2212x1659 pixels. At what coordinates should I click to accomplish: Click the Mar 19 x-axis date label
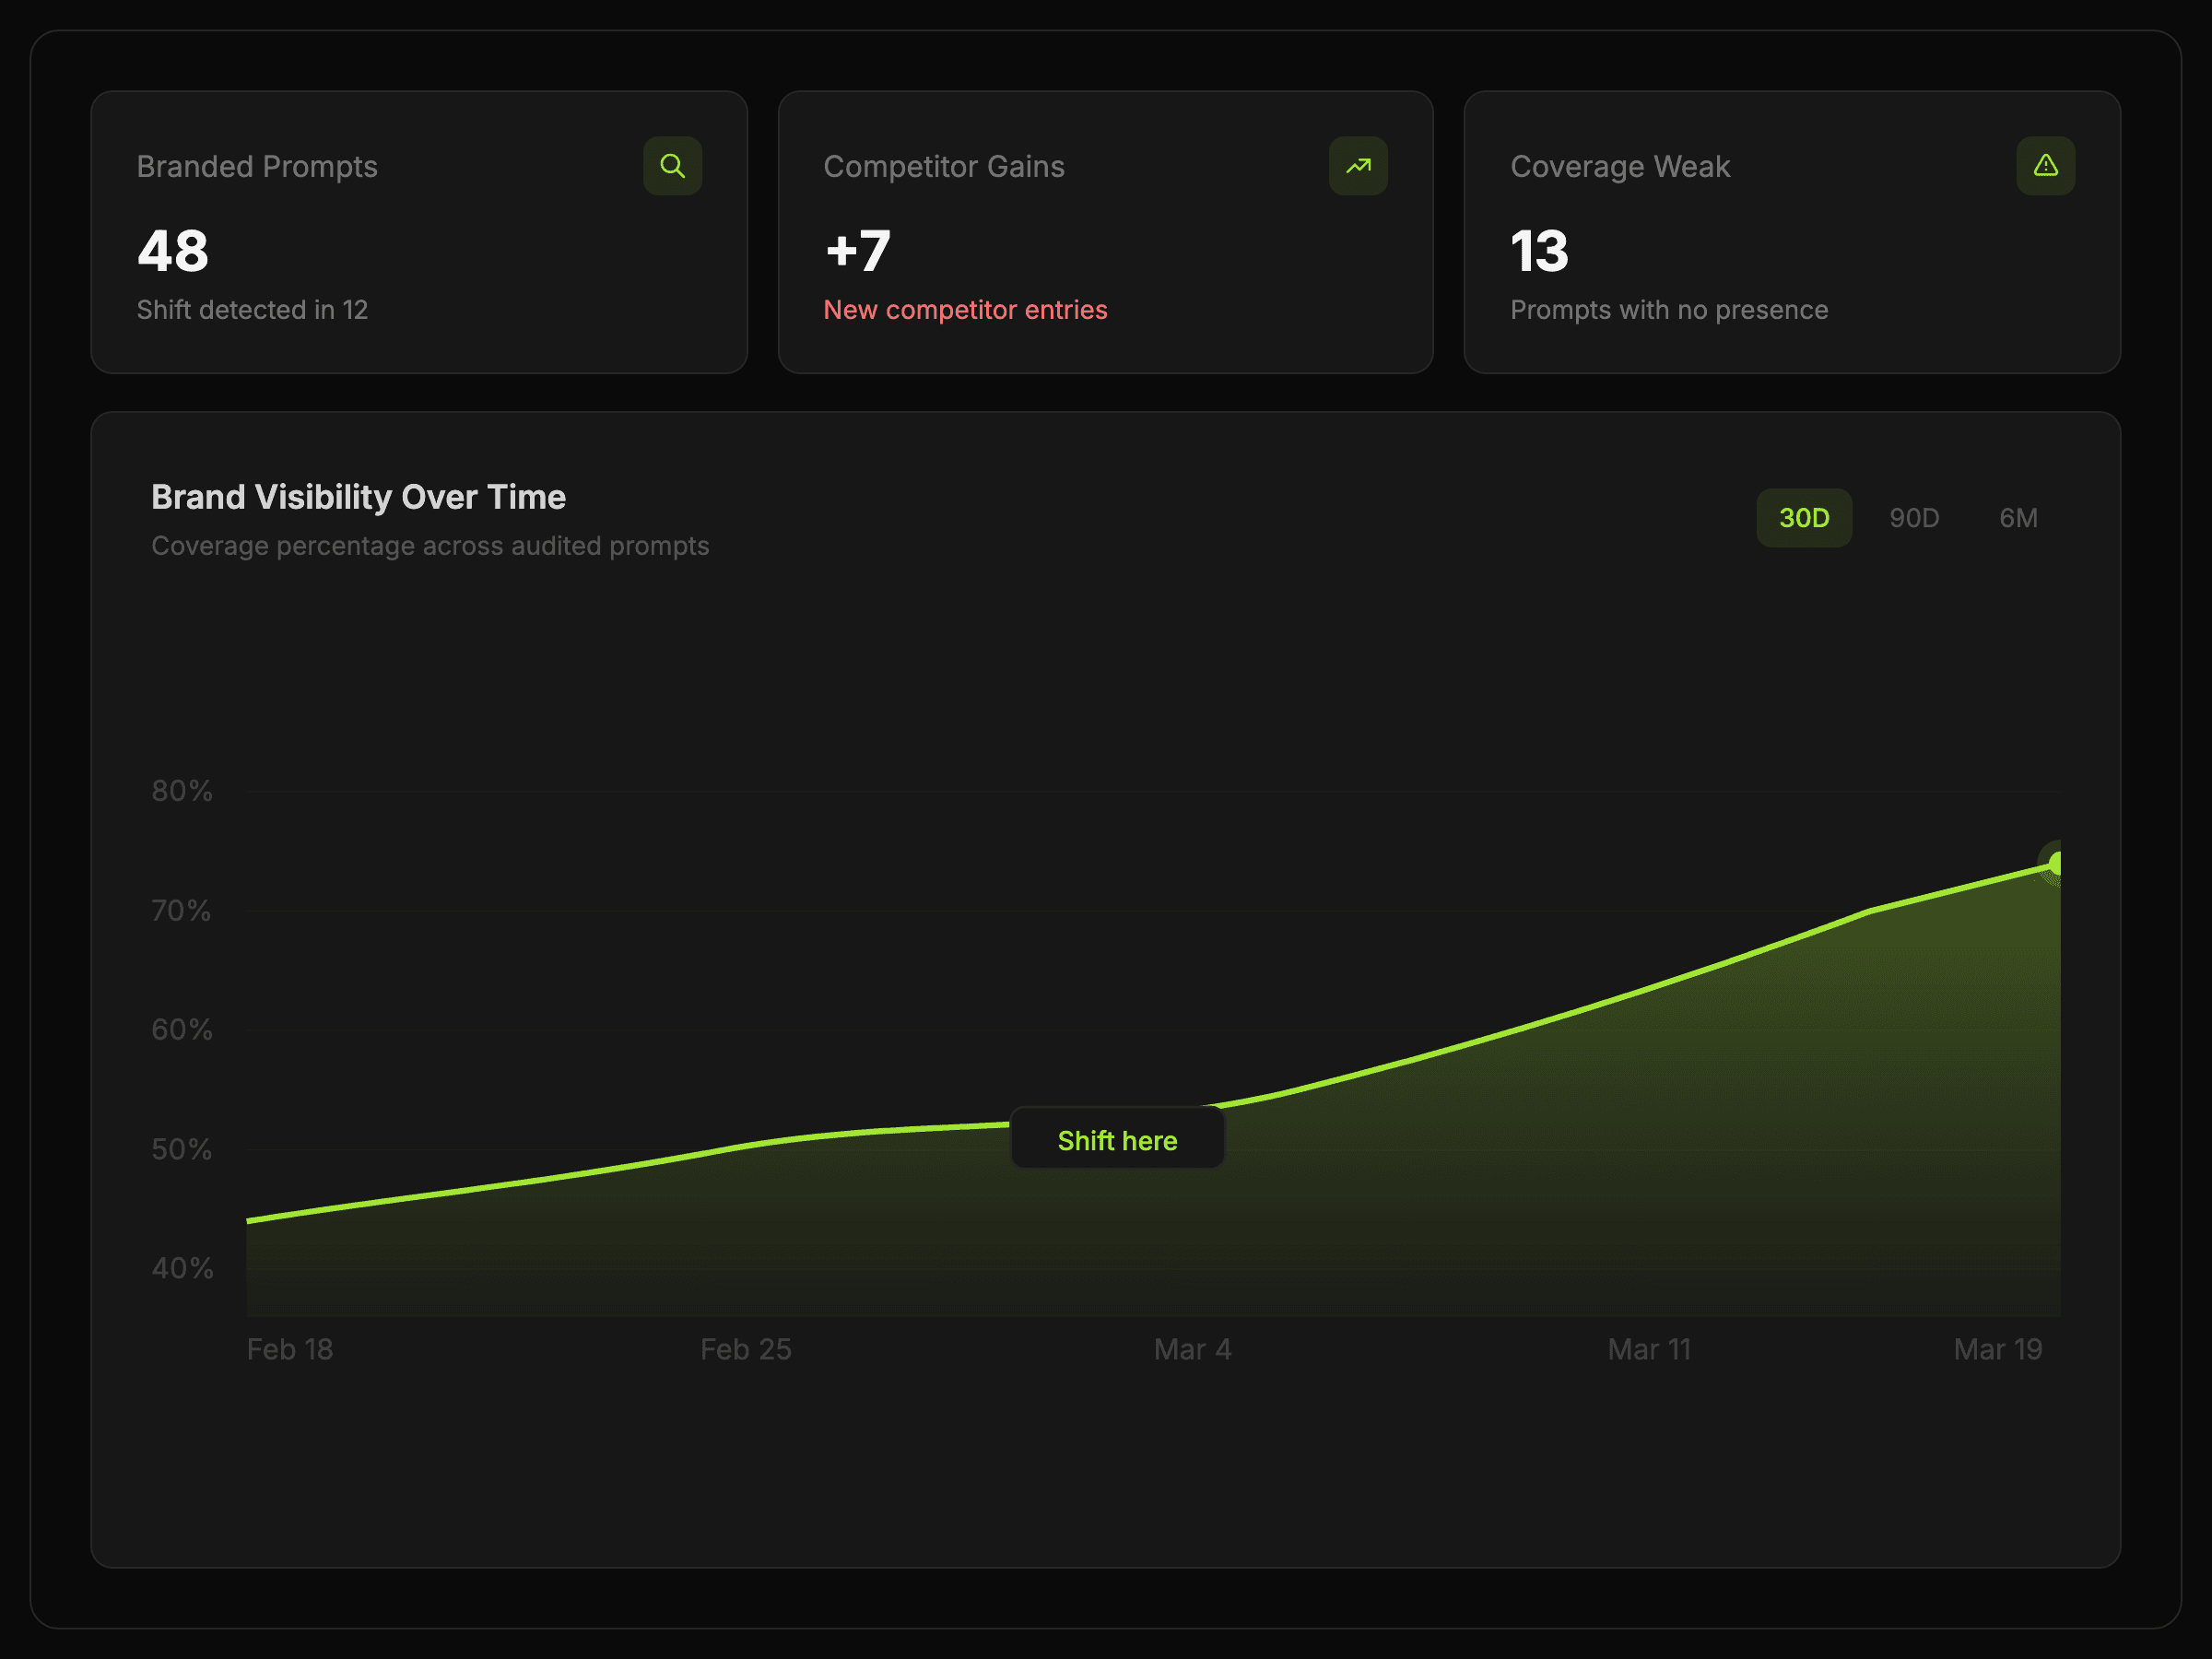(1997, 1349)
